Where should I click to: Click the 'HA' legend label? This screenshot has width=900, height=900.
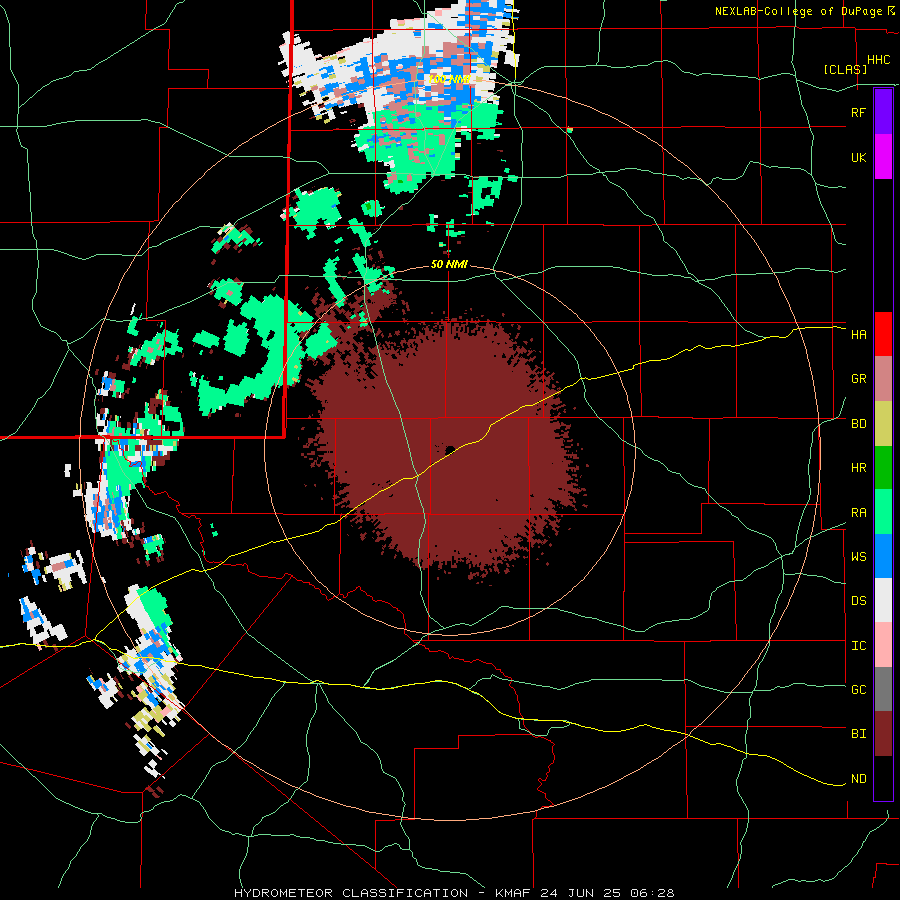pos(858,335)
